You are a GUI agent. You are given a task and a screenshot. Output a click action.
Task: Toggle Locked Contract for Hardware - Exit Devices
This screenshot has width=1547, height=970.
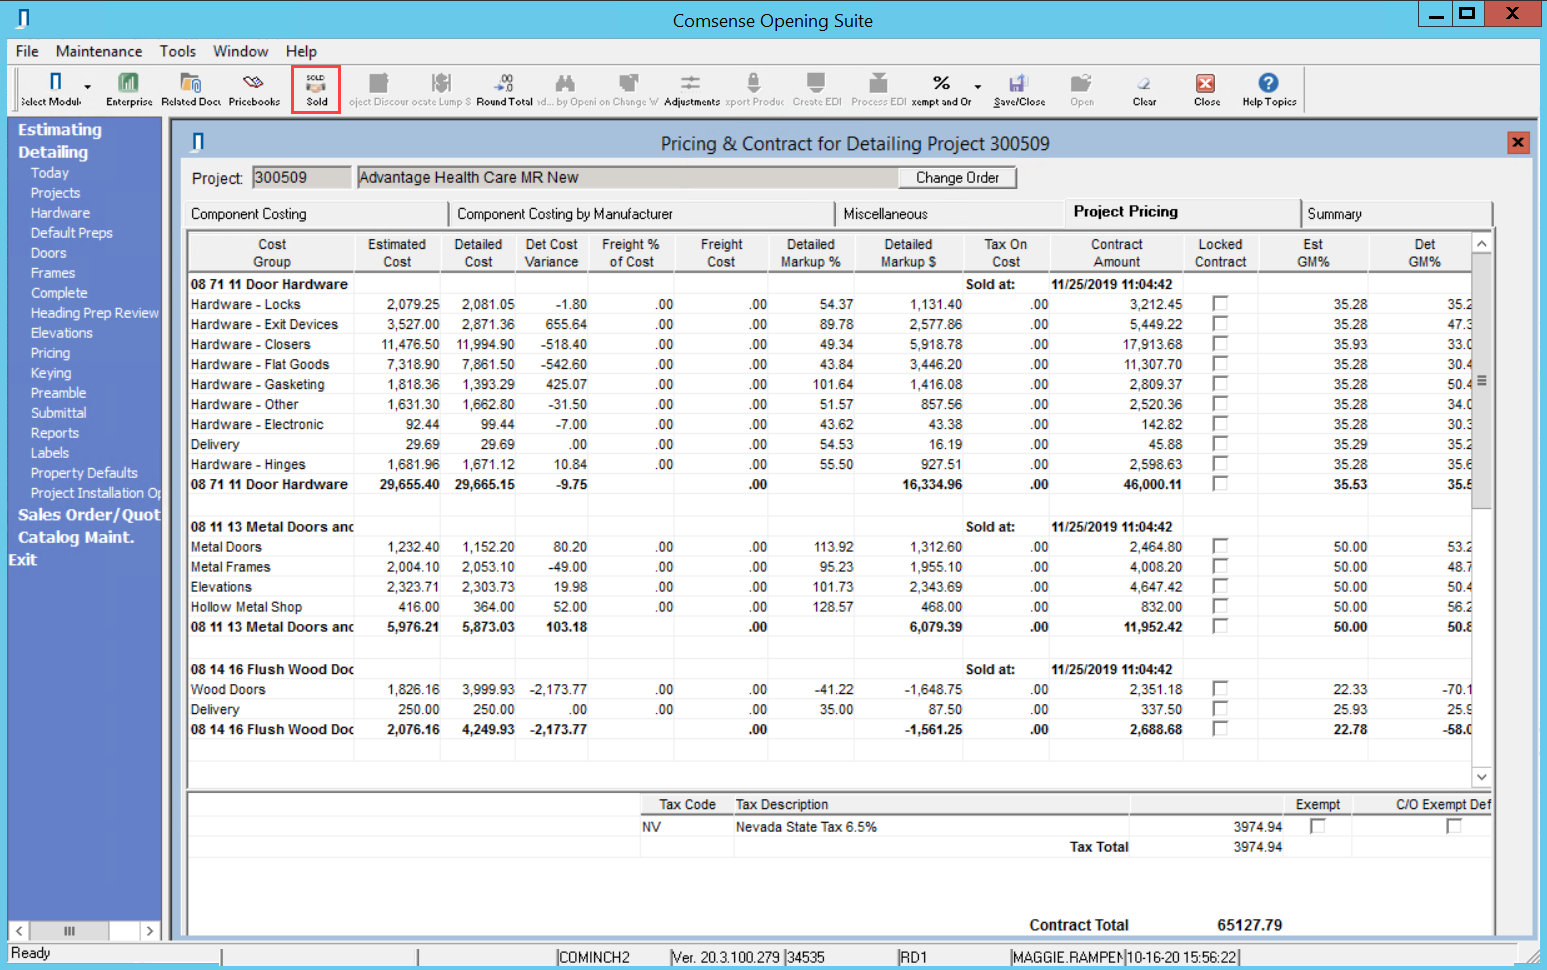click(1220, 323)
